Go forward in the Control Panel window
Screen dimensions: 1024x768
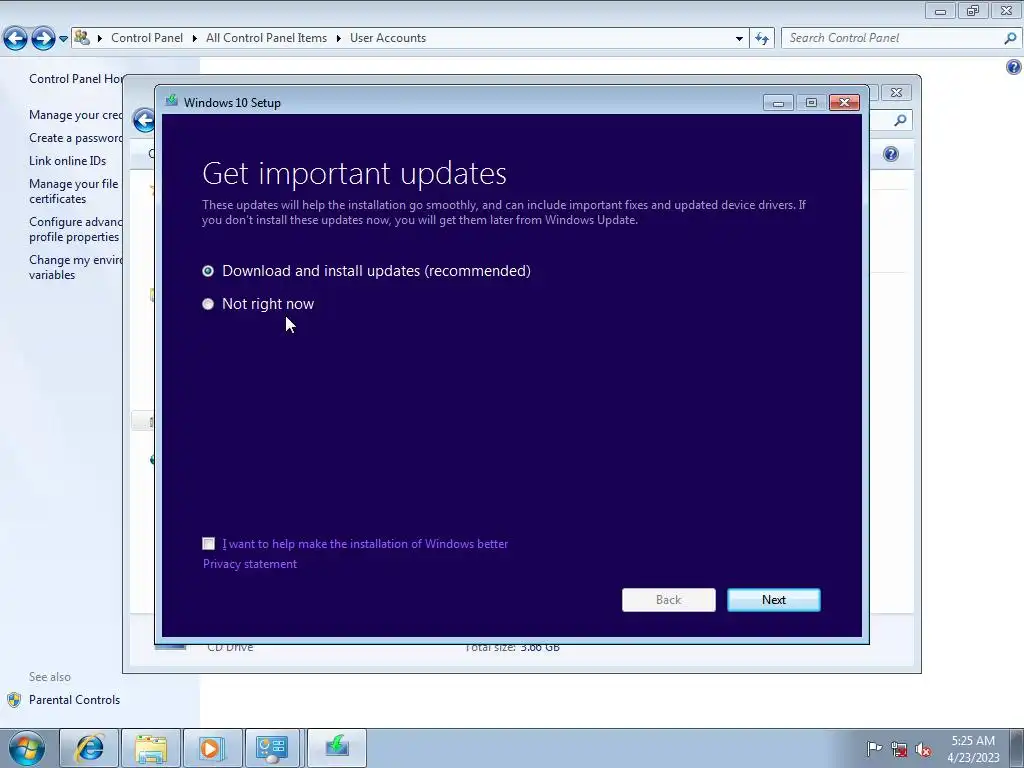tap(43, 39)
